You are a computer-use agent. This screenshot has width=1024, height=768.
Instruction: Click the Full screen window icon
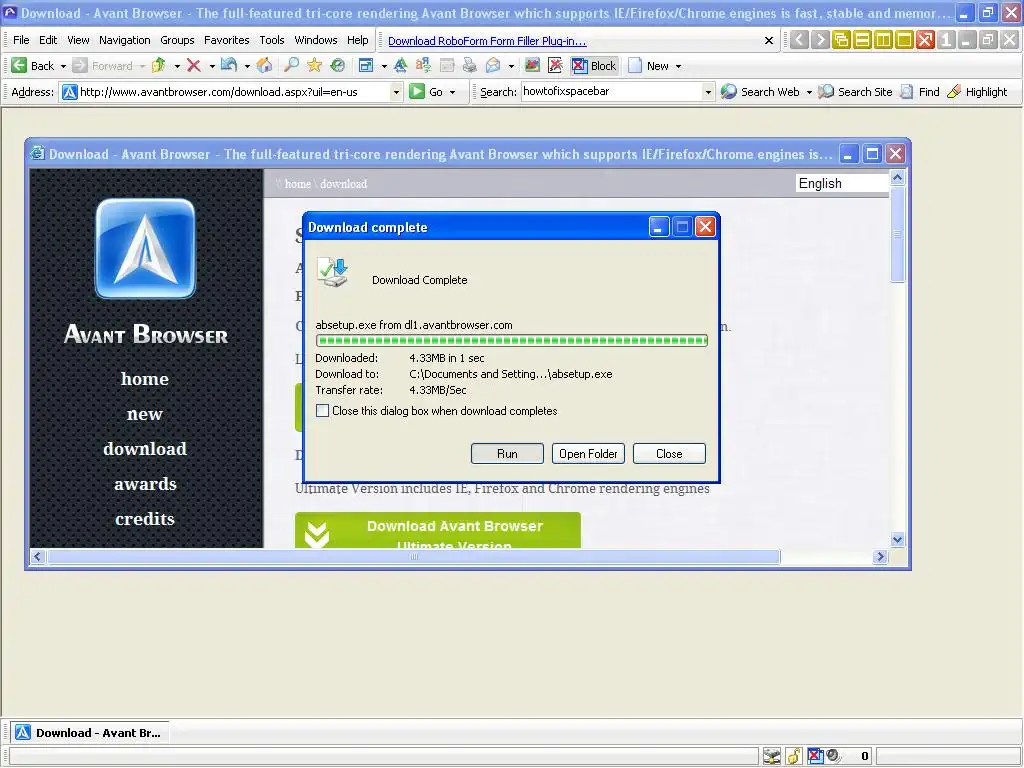click(x=366, y=65)
